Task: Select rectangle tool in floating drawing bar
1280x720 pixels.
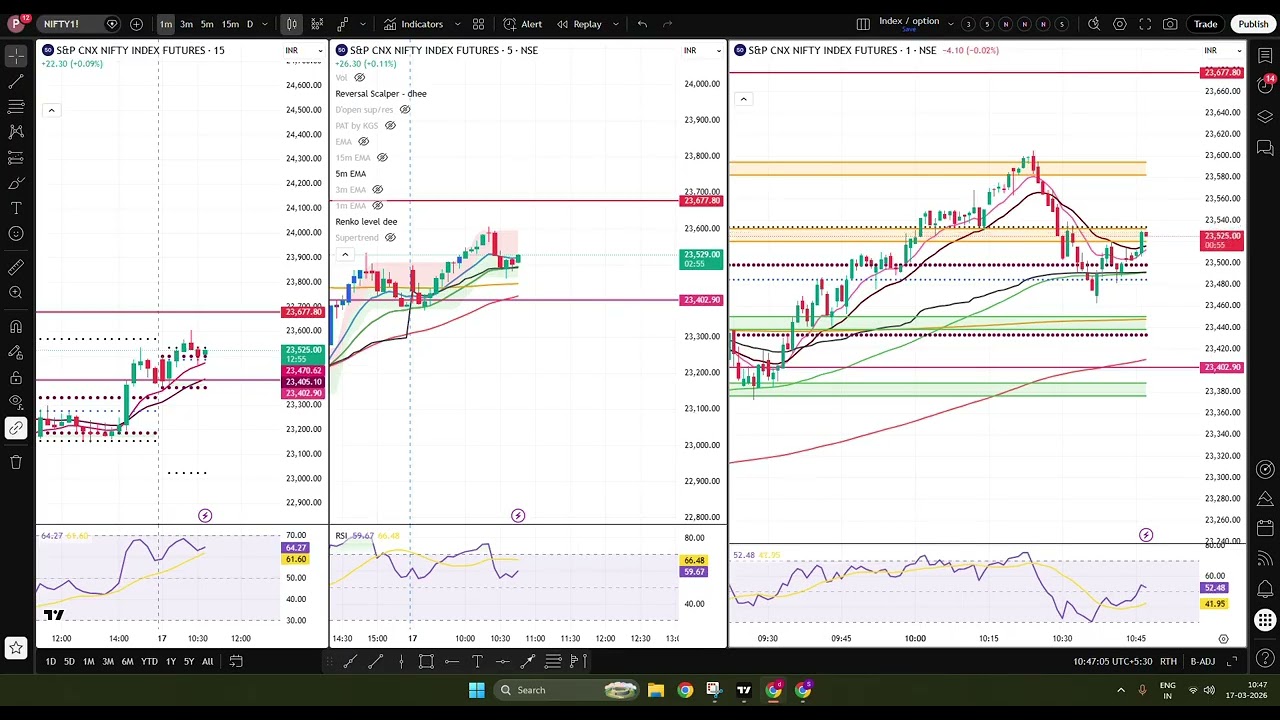Action: tap(426, 661)
